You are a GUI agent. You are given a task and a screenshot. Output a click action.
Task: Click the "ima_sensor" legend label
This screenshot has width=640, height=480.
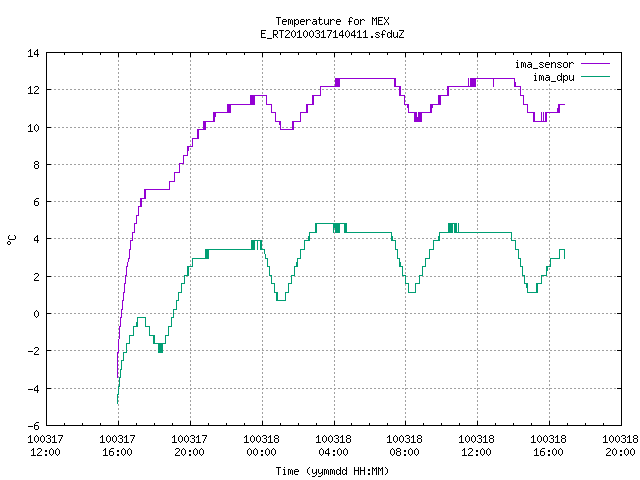544,64
